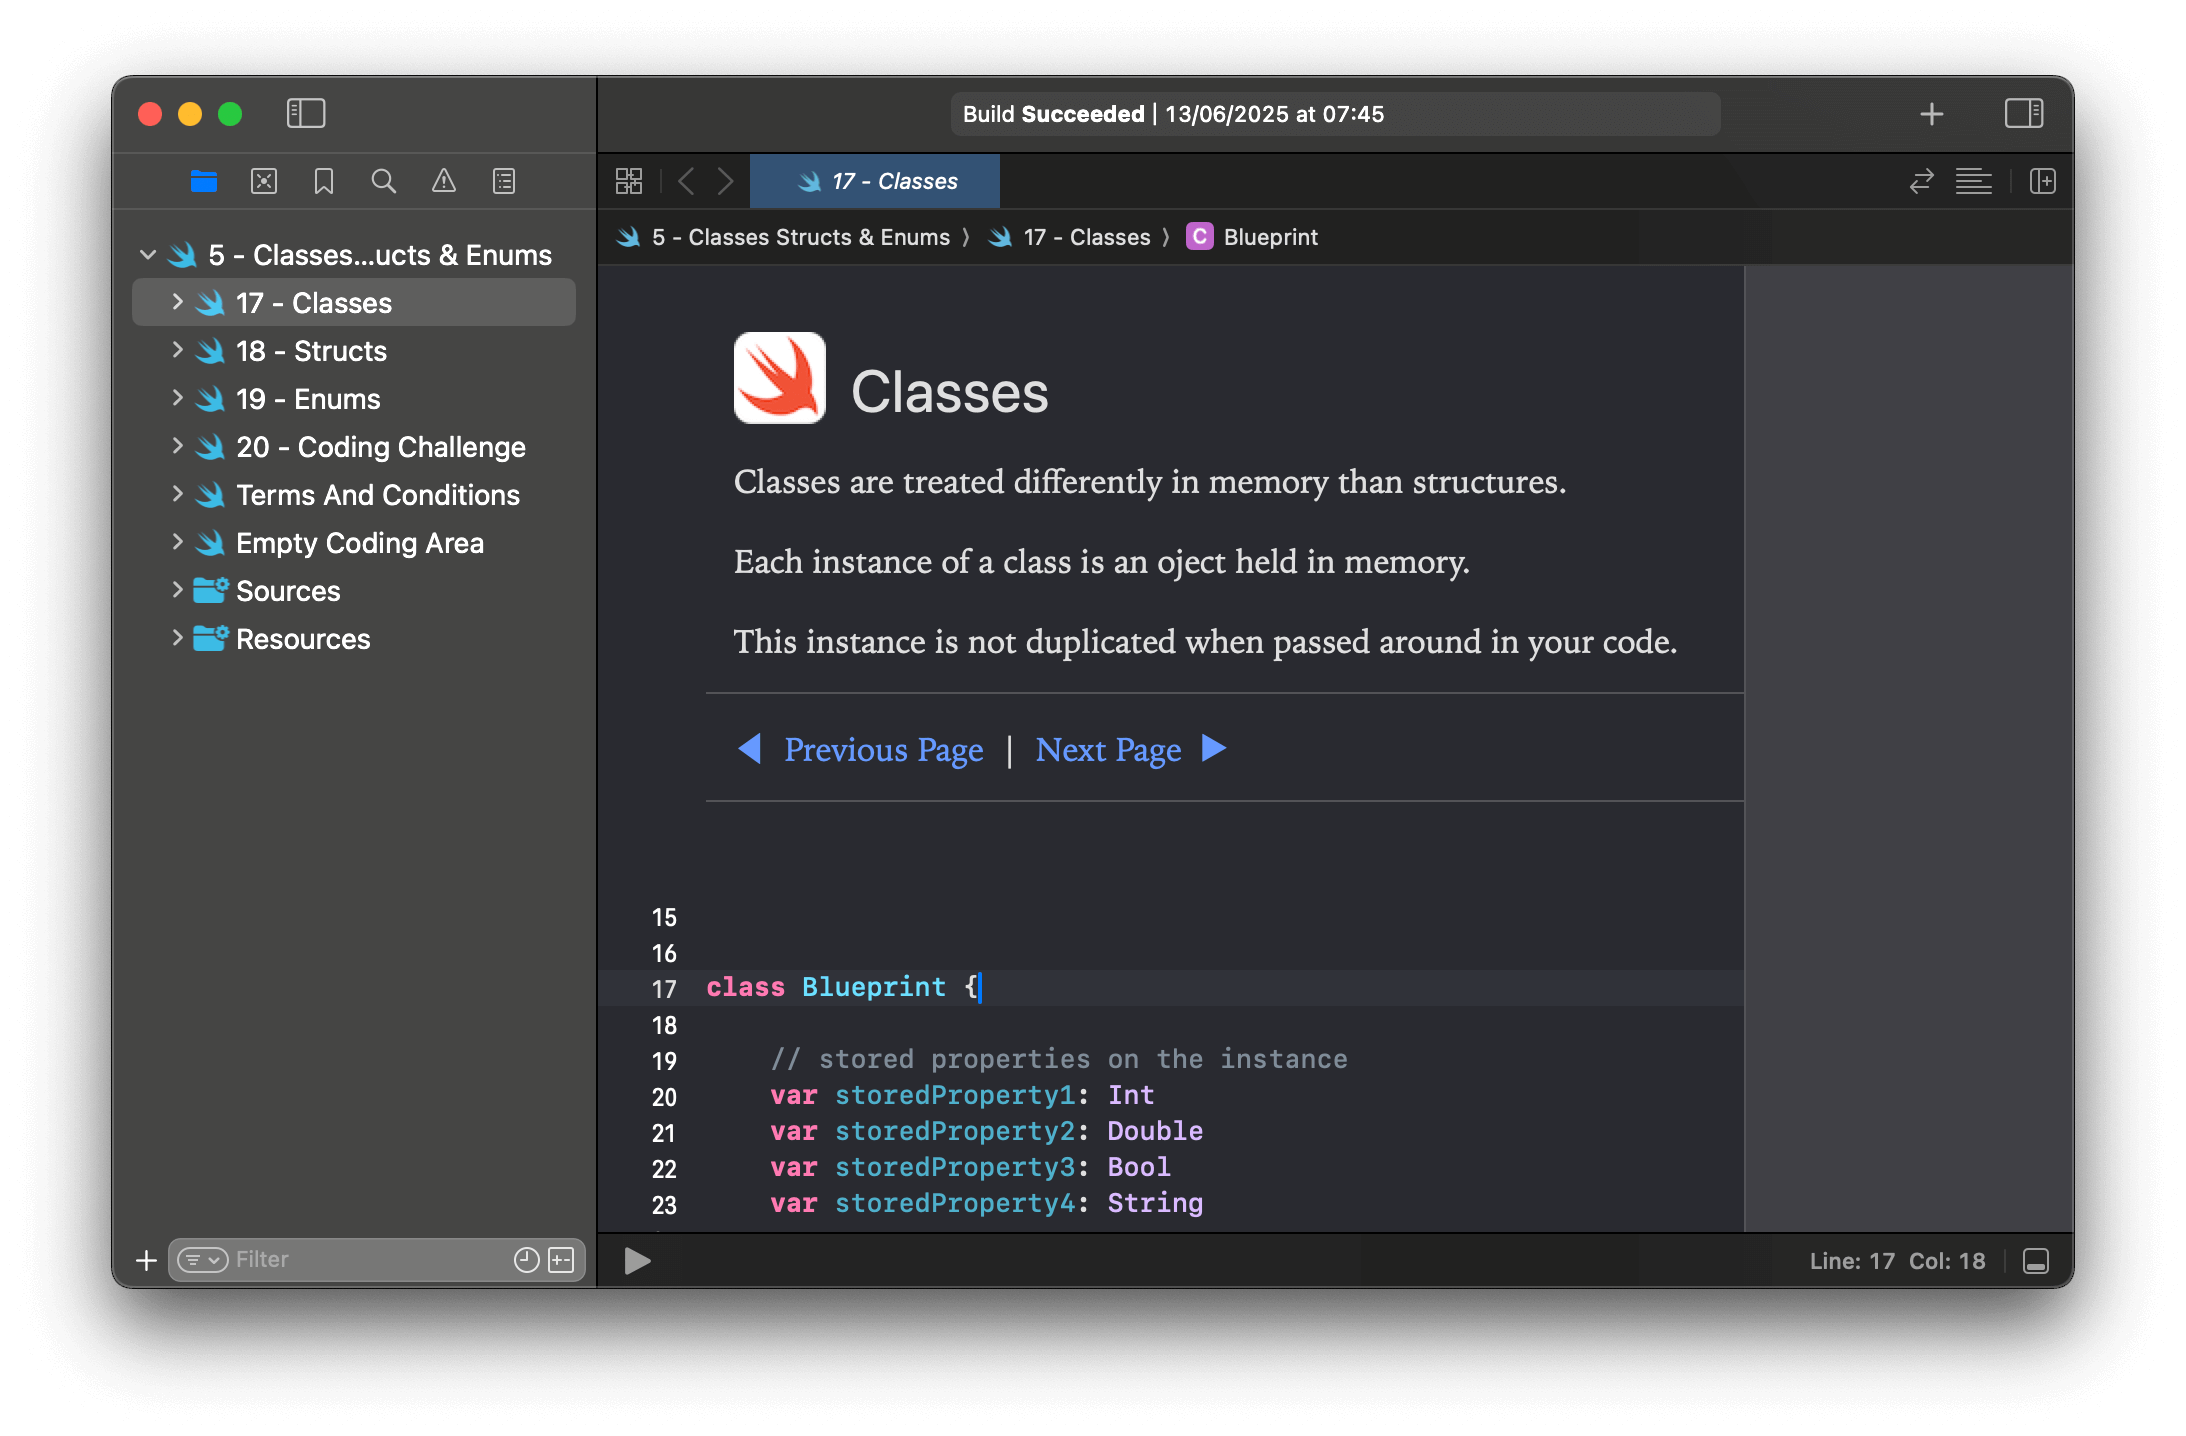Run the playground with the play button
Screen dimensions: 2186x1436
coord(637,1260)
